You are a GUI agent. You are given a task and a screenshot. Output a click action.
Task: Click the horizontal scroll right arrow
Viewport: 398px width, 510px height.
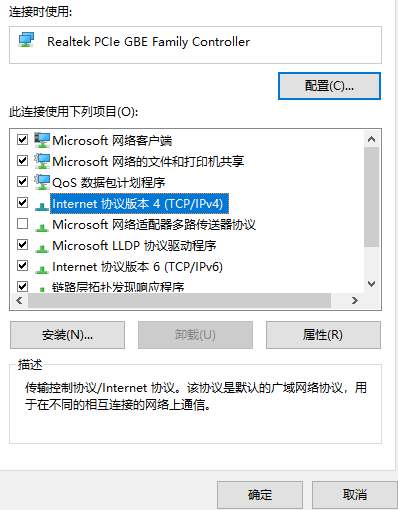[x=355, y=301]
